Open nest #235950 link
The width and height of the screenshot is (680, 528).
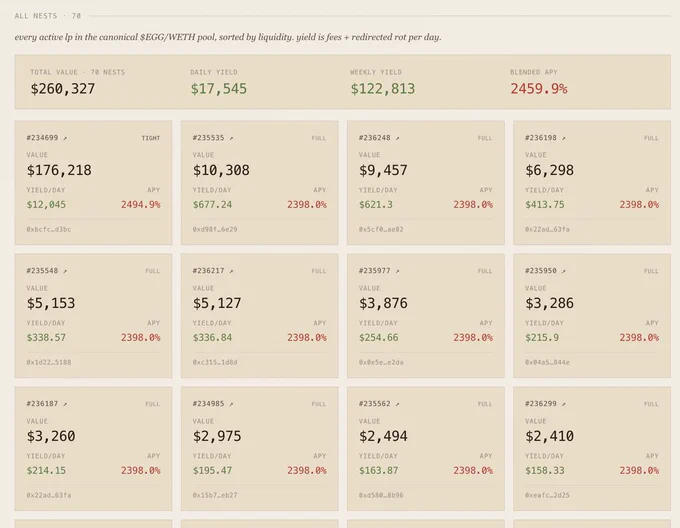coord(540,271)
